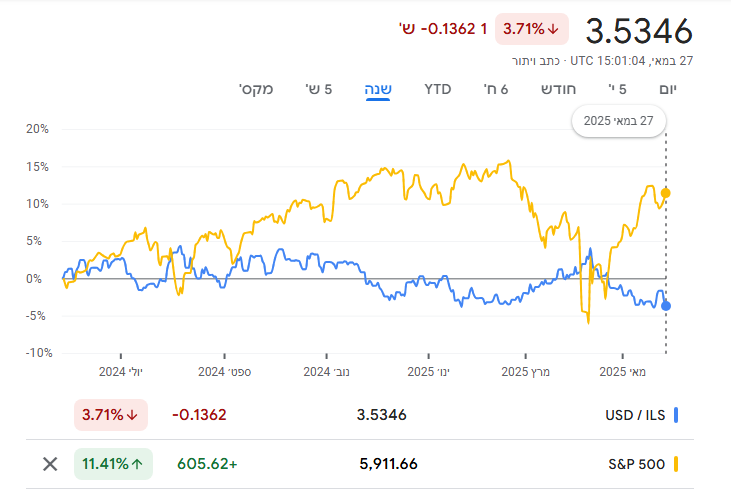Click the red 3.71% badge in USD/ILS row
This screenshot has width=731, height=494.
(x=111, y=414)
